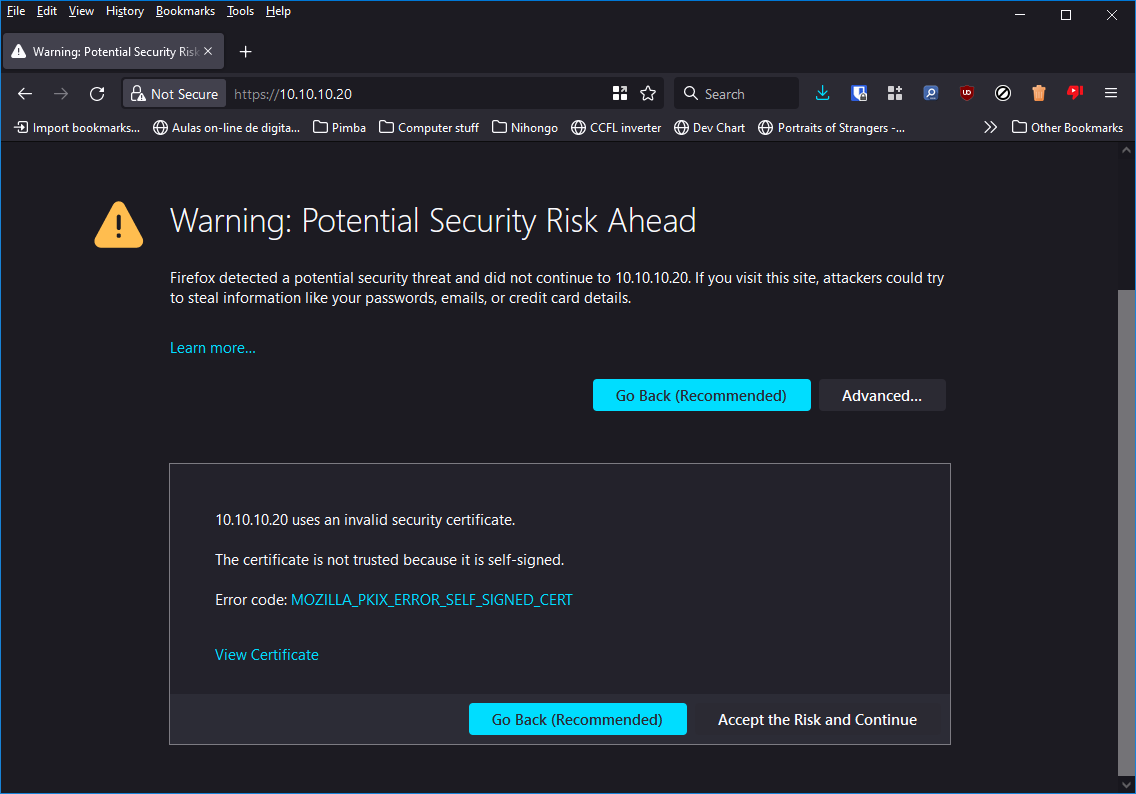
Task: Click the Not Secure padlock indicator
Action: tap(173, 93)
